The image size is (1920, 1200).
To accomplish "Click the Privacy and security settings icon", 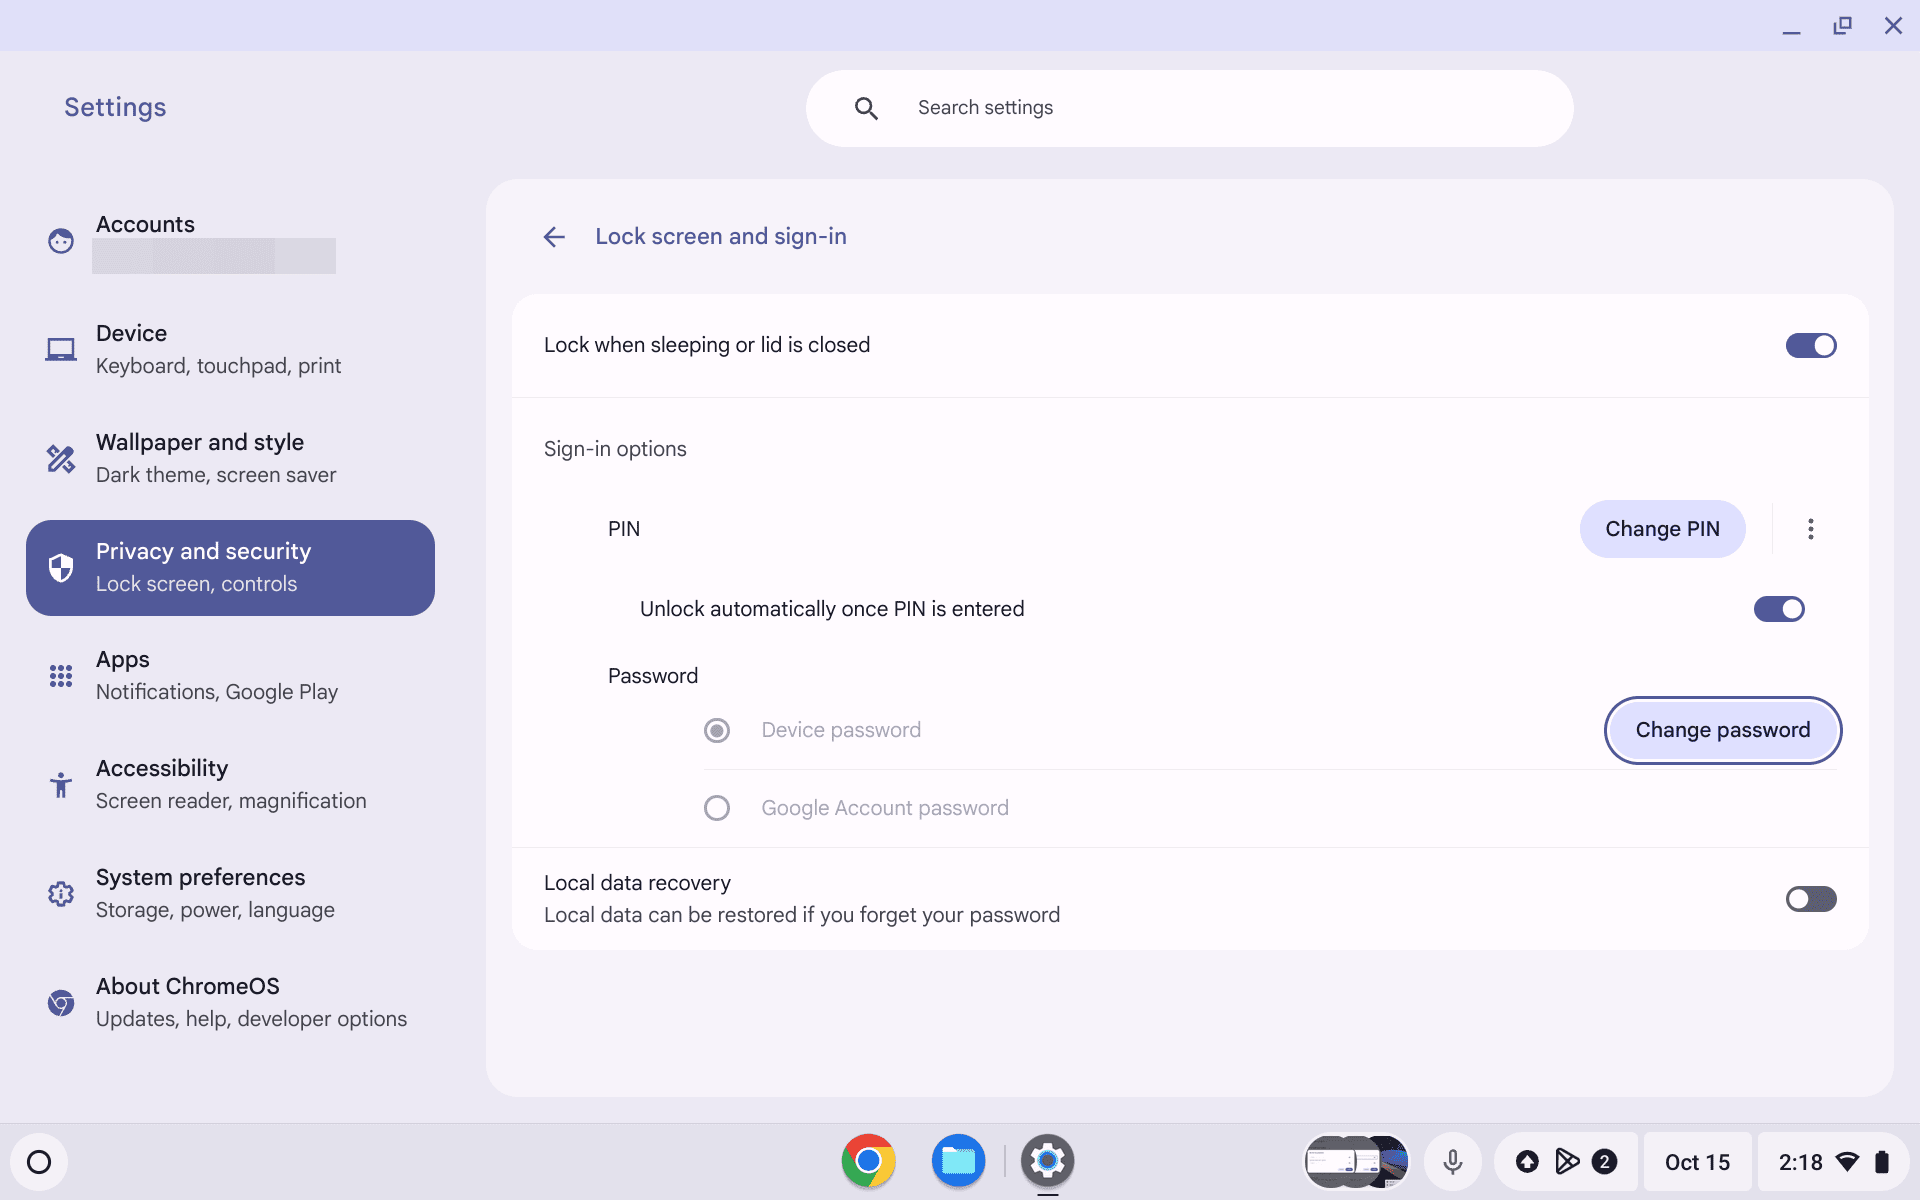I will [x=61, y=567].
